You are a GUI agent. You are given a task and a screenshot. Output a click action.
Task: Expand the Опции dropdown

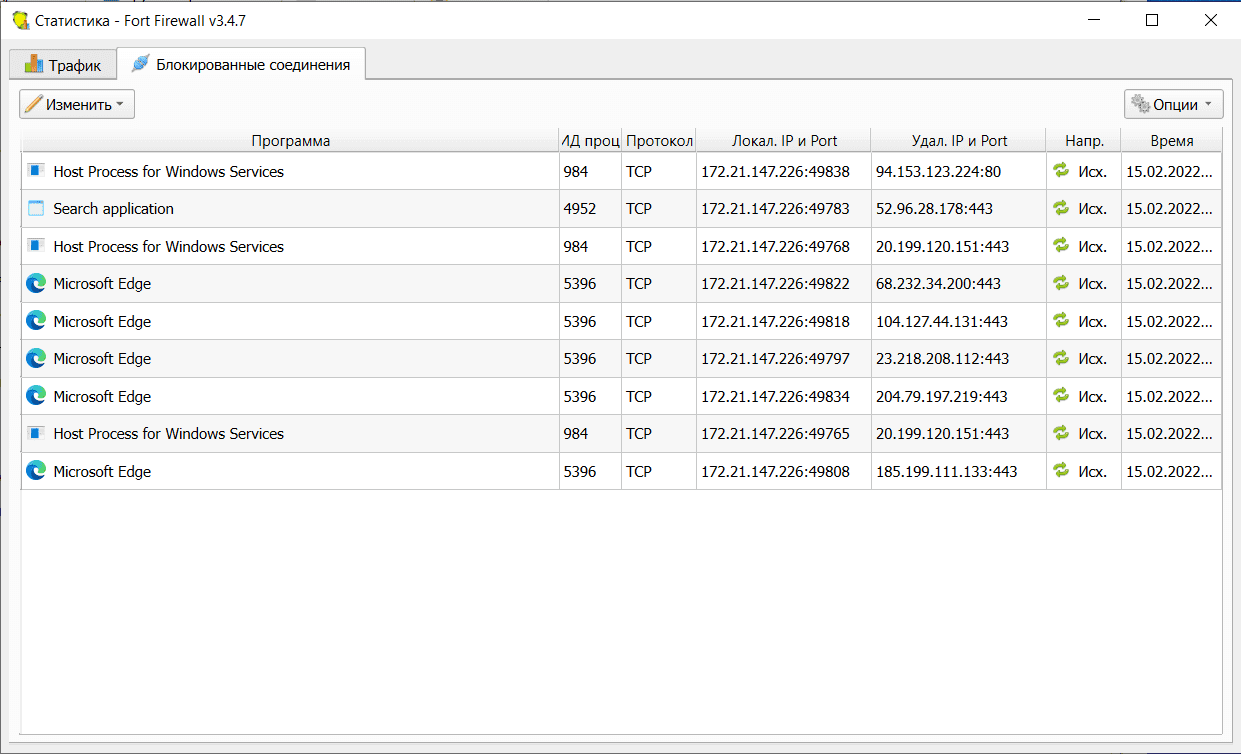tap(1173, 104)
